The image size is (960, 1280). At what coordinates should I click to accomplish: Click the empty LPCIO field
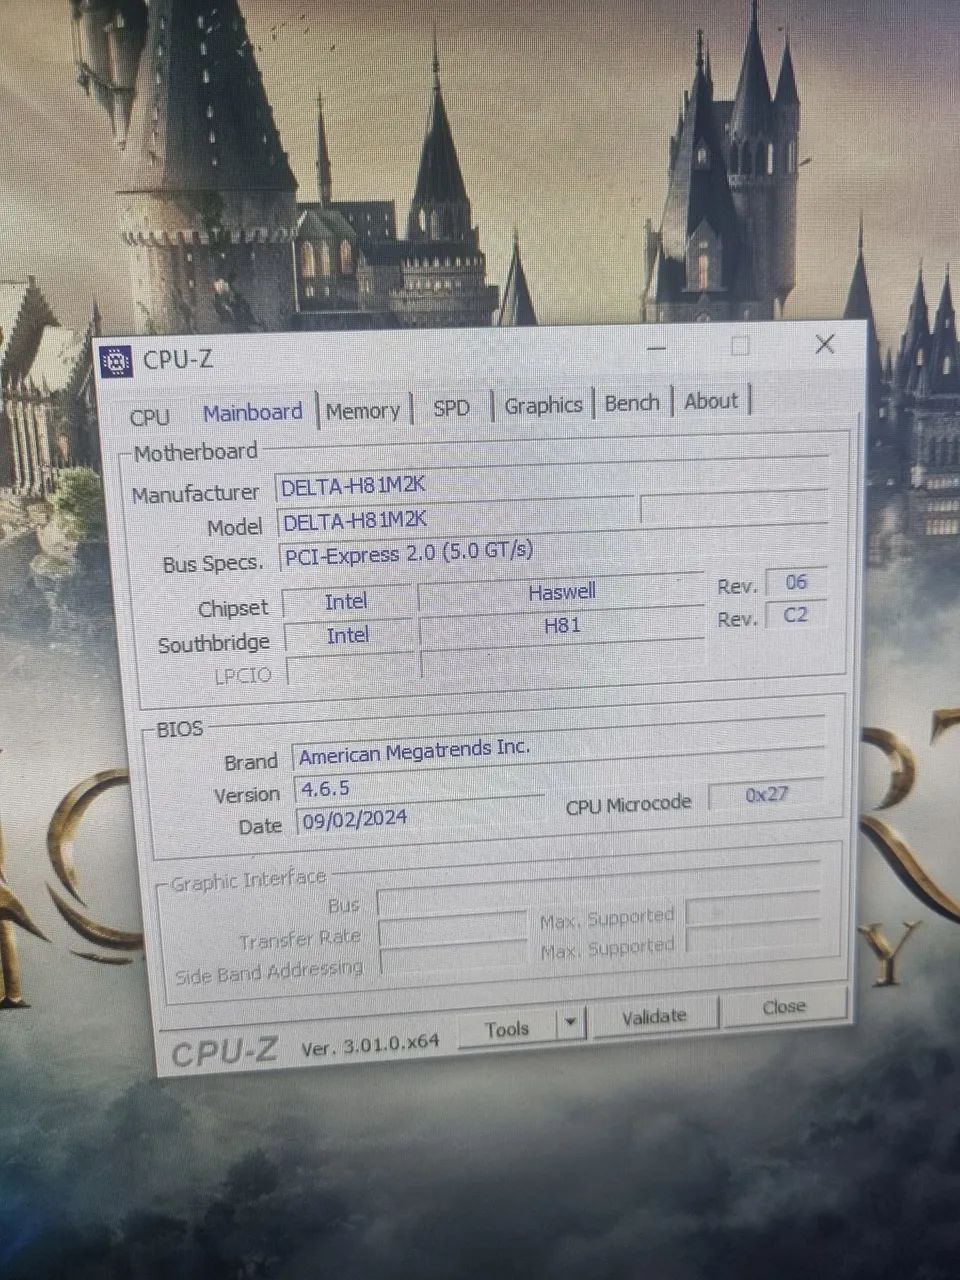[x=351, y=669]
